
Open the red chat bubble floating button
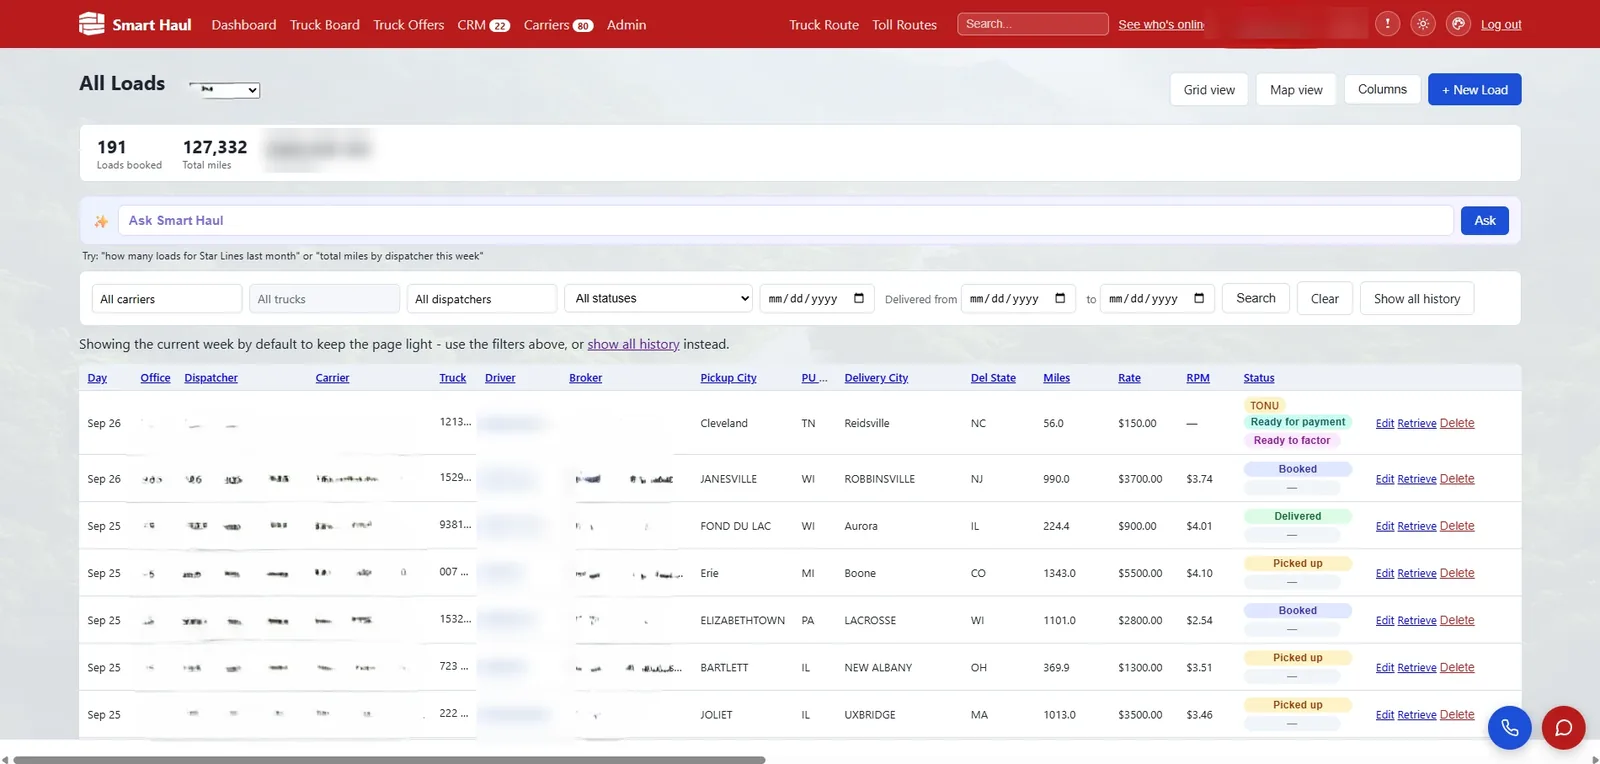(1564, 728)
